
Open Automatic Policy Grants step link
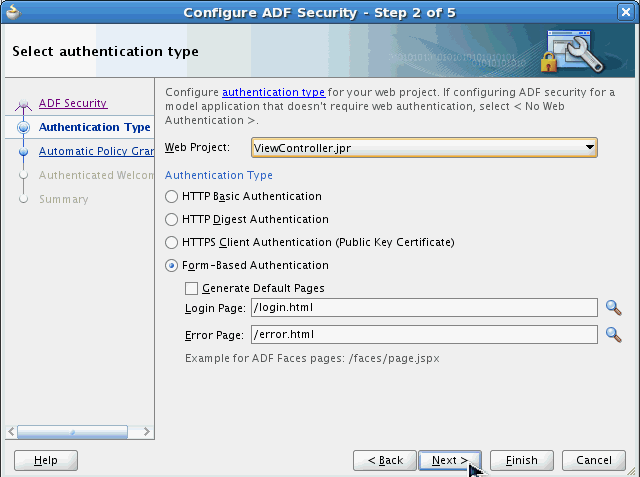coord(96,151)
